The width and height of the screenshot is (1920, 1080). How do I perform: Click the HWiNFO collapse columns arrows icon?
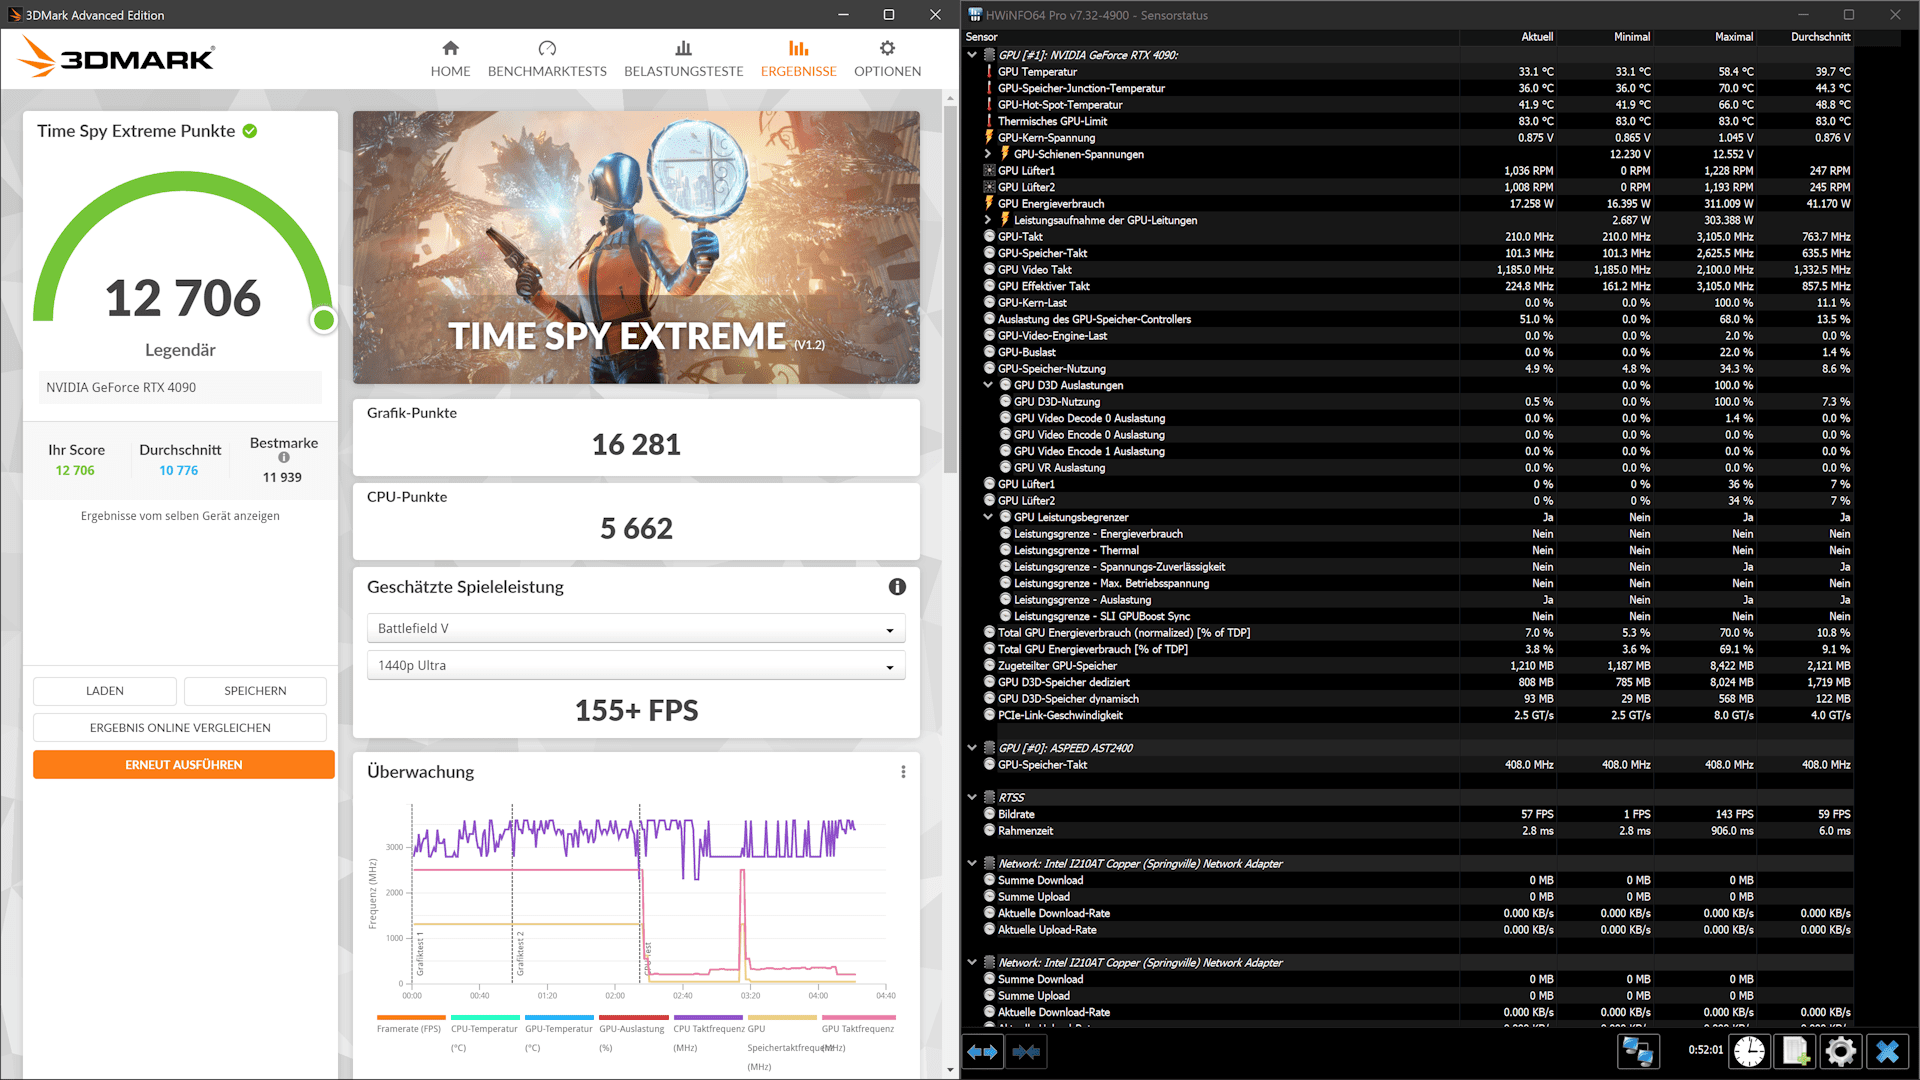tap(1026, 1052)
